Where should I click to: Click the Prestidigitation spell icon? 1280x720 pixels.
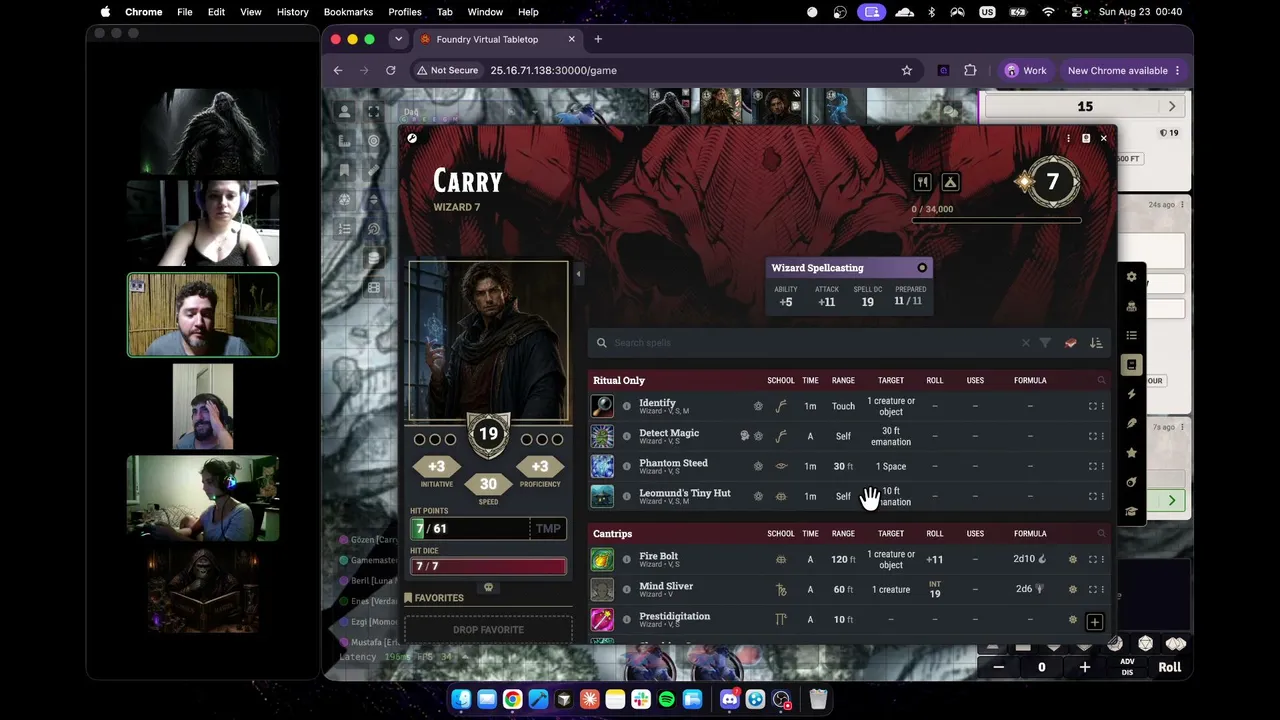click(602, 619)
